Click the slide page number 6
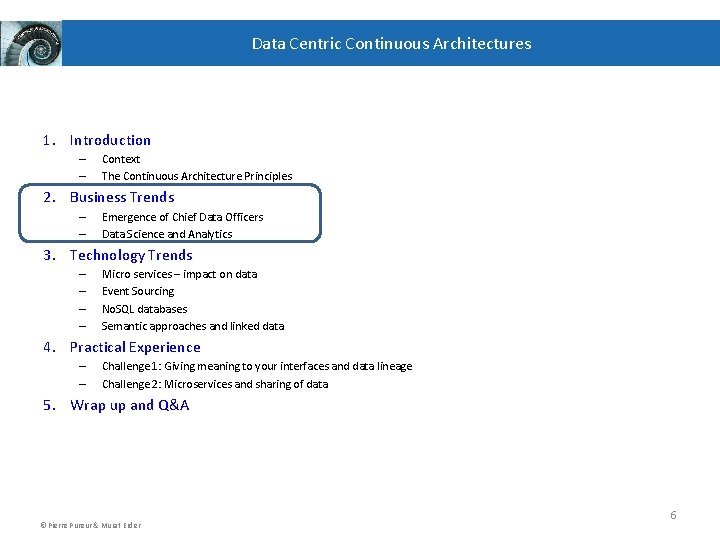 (x=673, y=515)
